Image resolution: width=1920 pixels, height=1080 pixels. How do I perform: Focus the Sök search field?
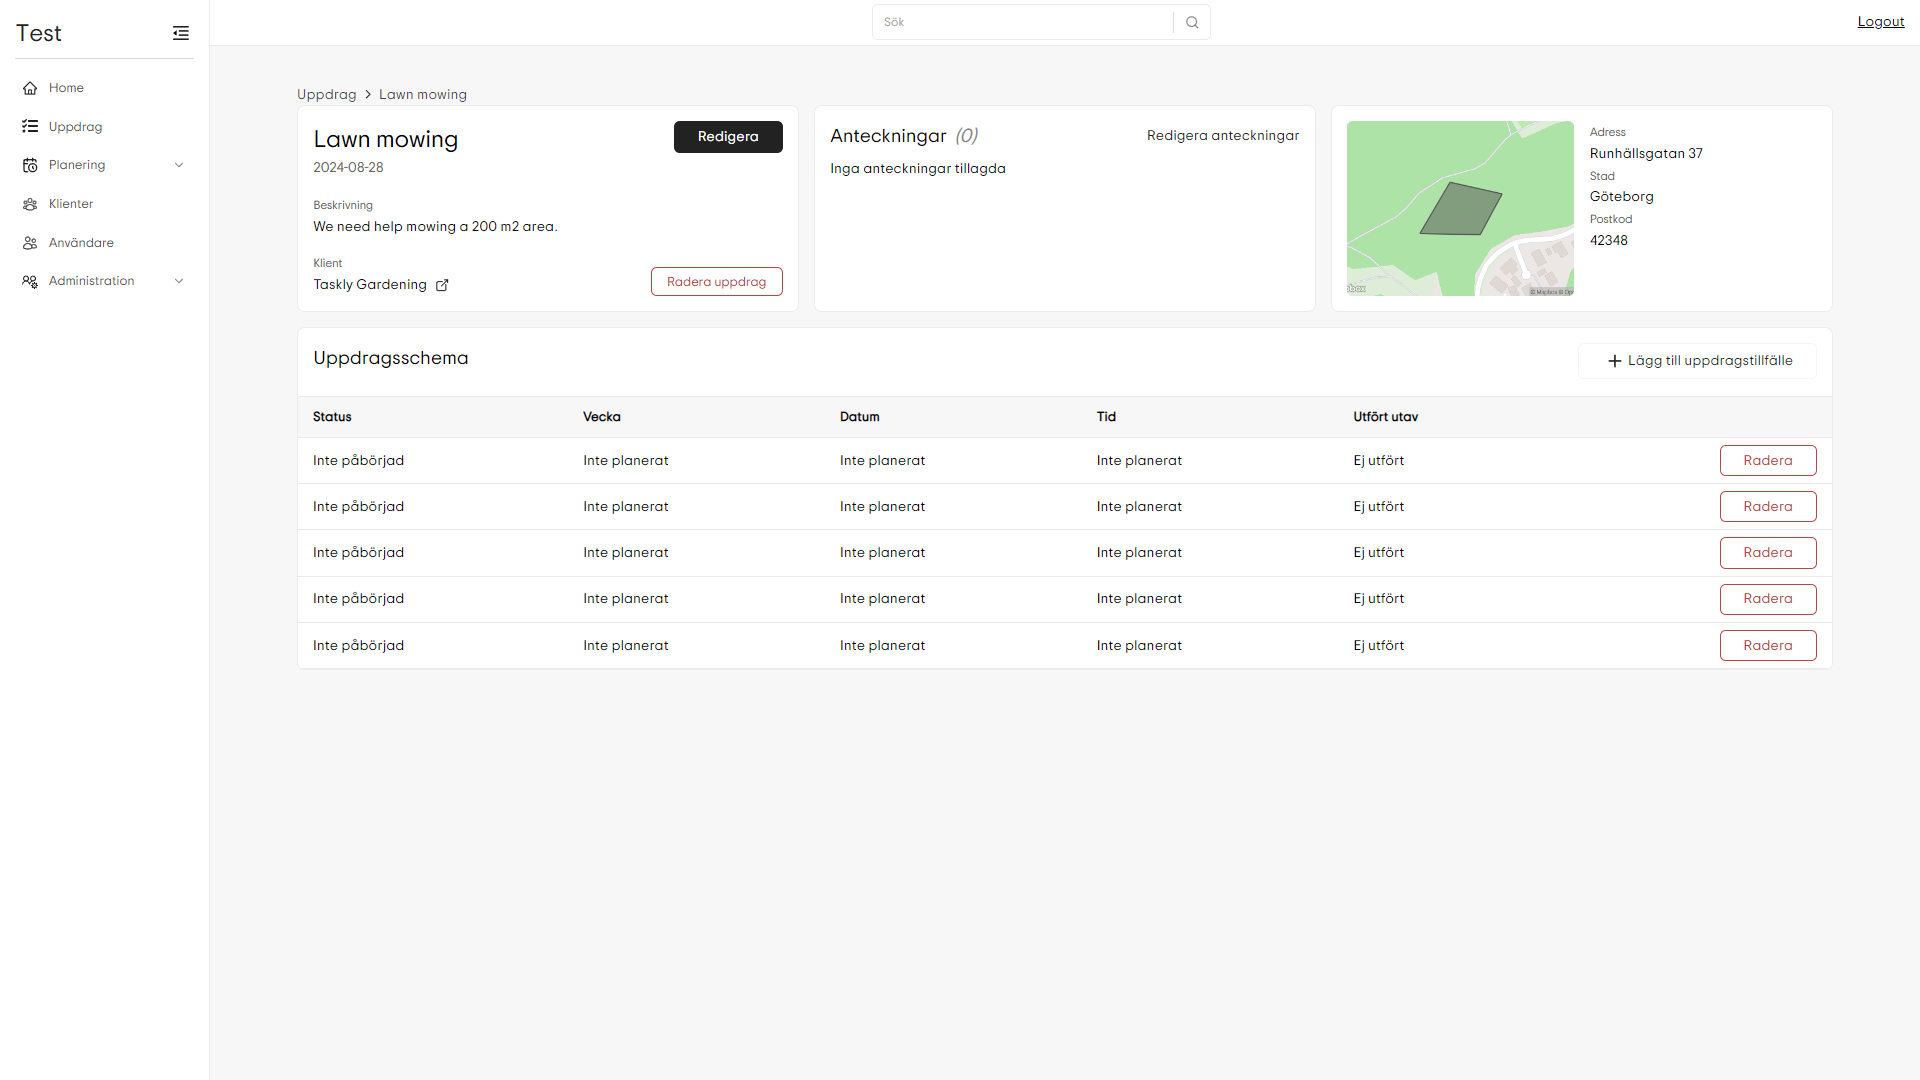(x=1023, y=22)
